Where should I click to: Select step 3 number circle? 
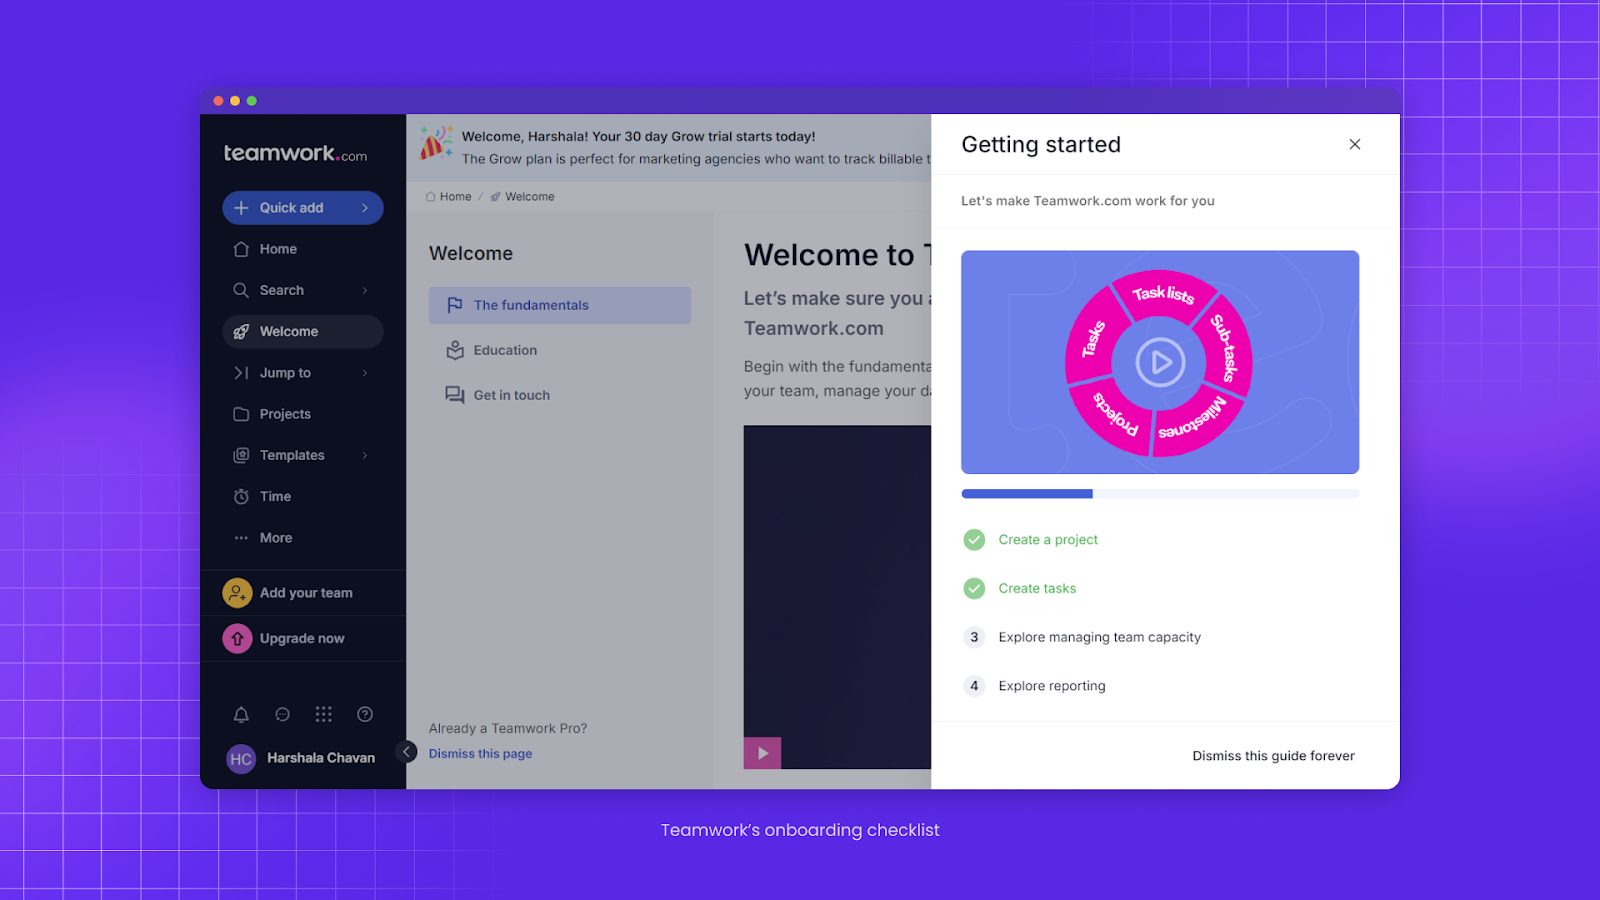[974, 637]
